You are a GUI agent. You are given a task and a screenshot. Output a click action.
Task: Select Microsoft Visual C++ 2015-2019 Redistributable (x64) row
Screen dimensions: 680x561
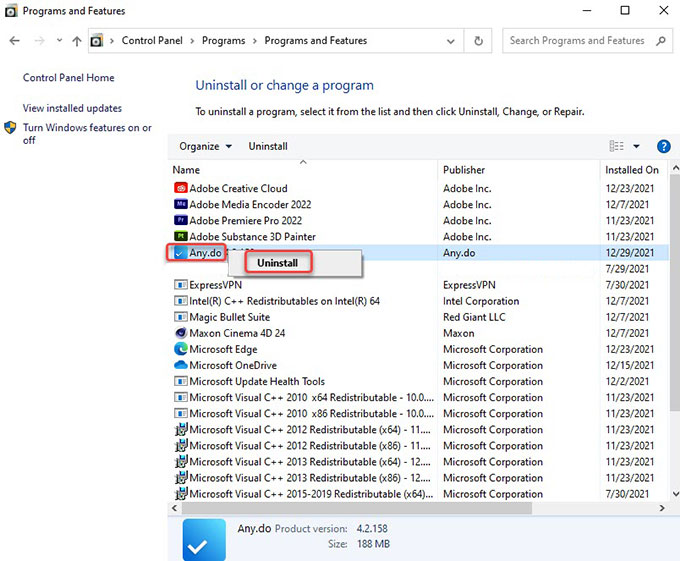pyautogui.click(x=418, y=494)
